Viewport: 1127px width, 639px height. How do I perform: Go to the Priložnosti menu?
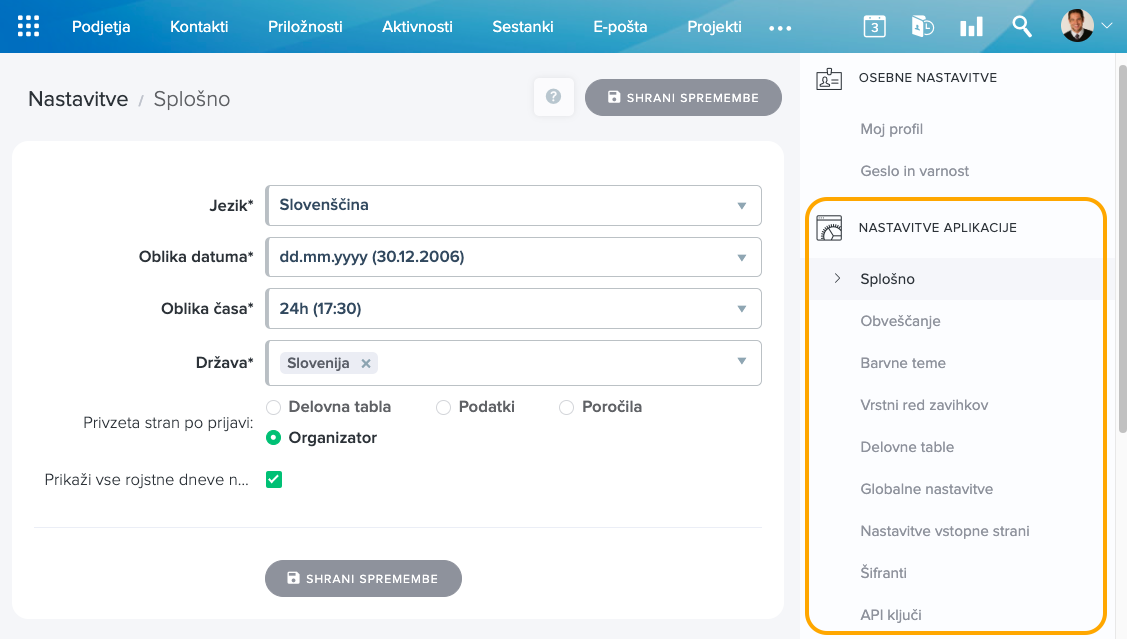[x=305, y=27]
